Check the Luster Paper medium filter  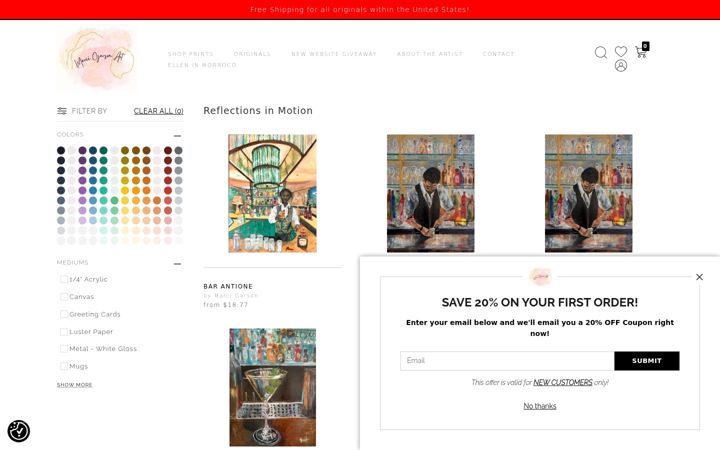click(x=64, y=332)
